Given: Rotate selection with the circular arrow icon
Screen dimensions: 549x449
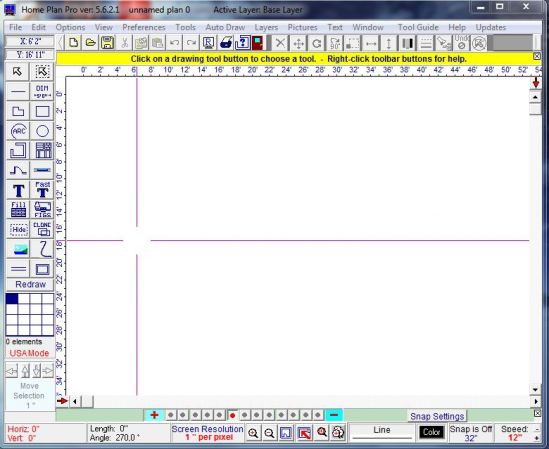Looking at the screenshot, I should 317,43.
